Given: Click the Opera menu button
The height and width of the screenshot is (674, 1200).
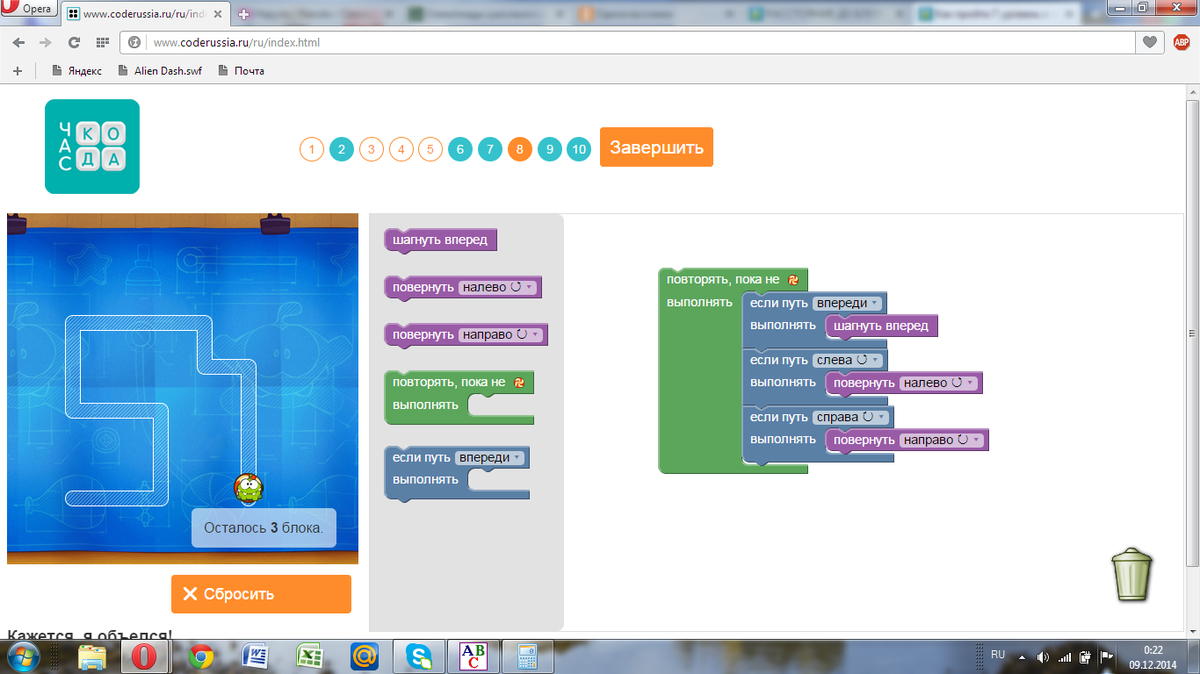Looking at the screenshot, I should pos(29,8).
